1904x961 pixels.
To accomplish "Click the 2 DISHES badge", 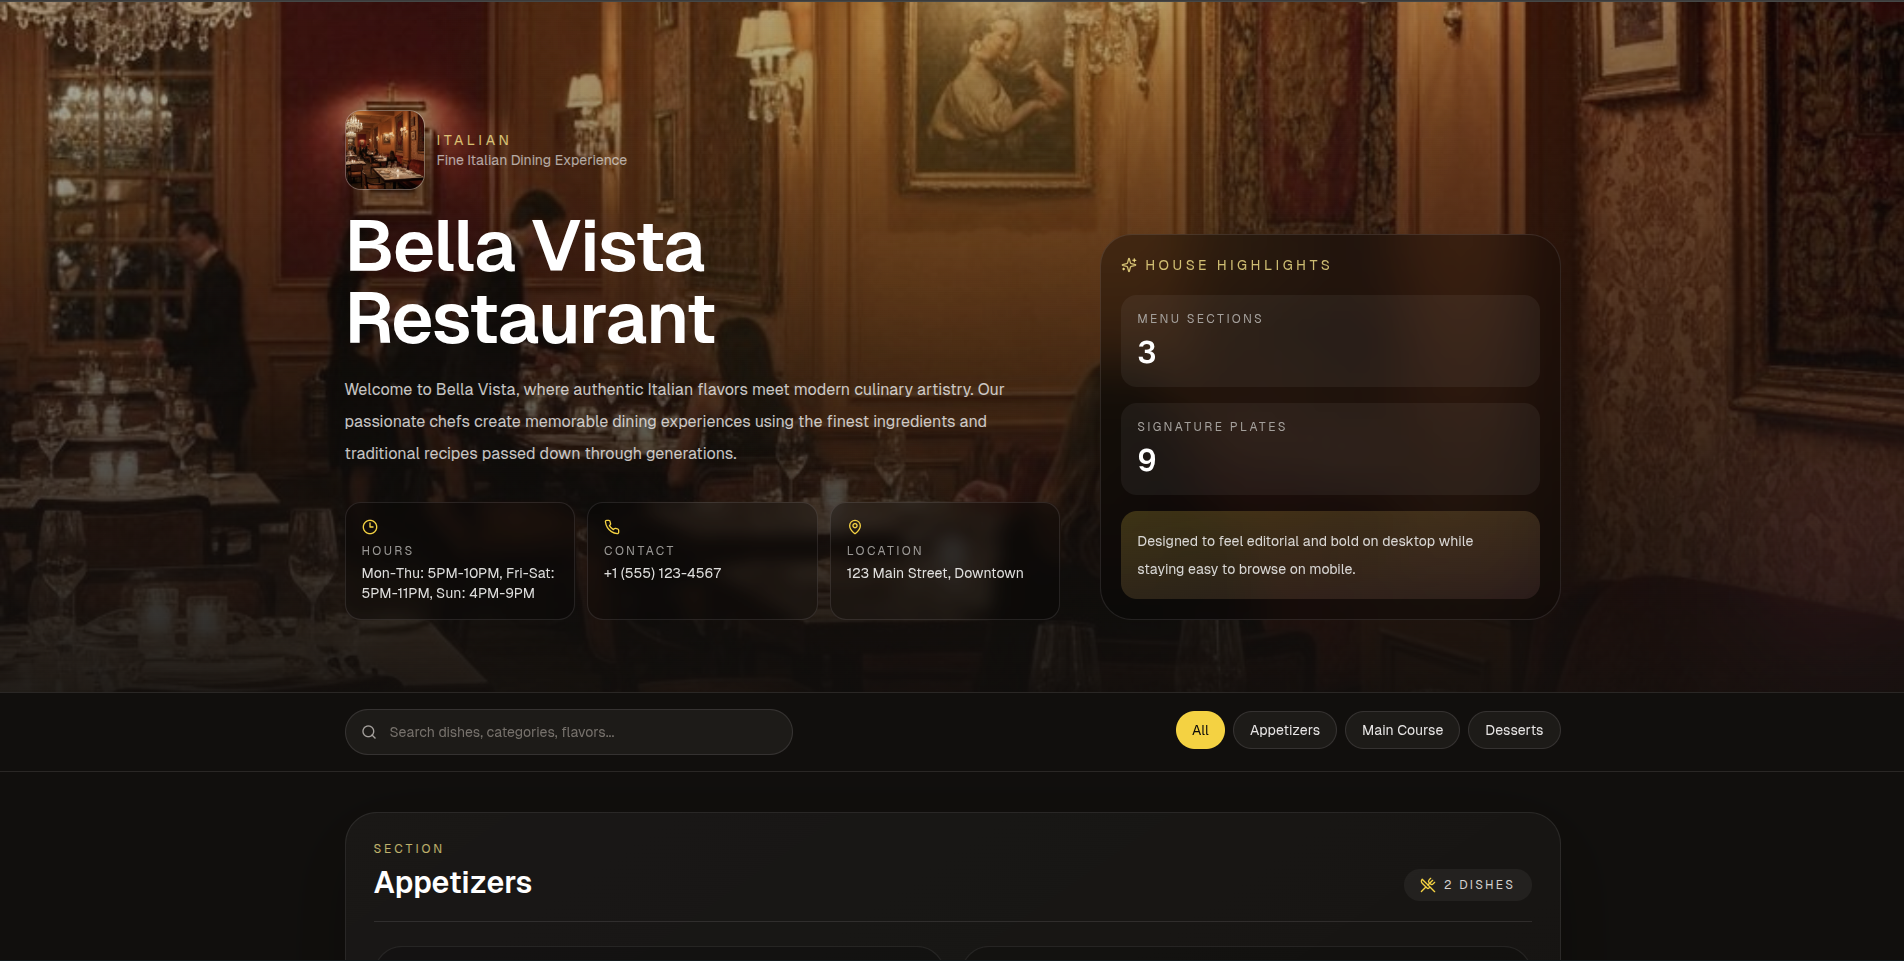I will 1467,885.
